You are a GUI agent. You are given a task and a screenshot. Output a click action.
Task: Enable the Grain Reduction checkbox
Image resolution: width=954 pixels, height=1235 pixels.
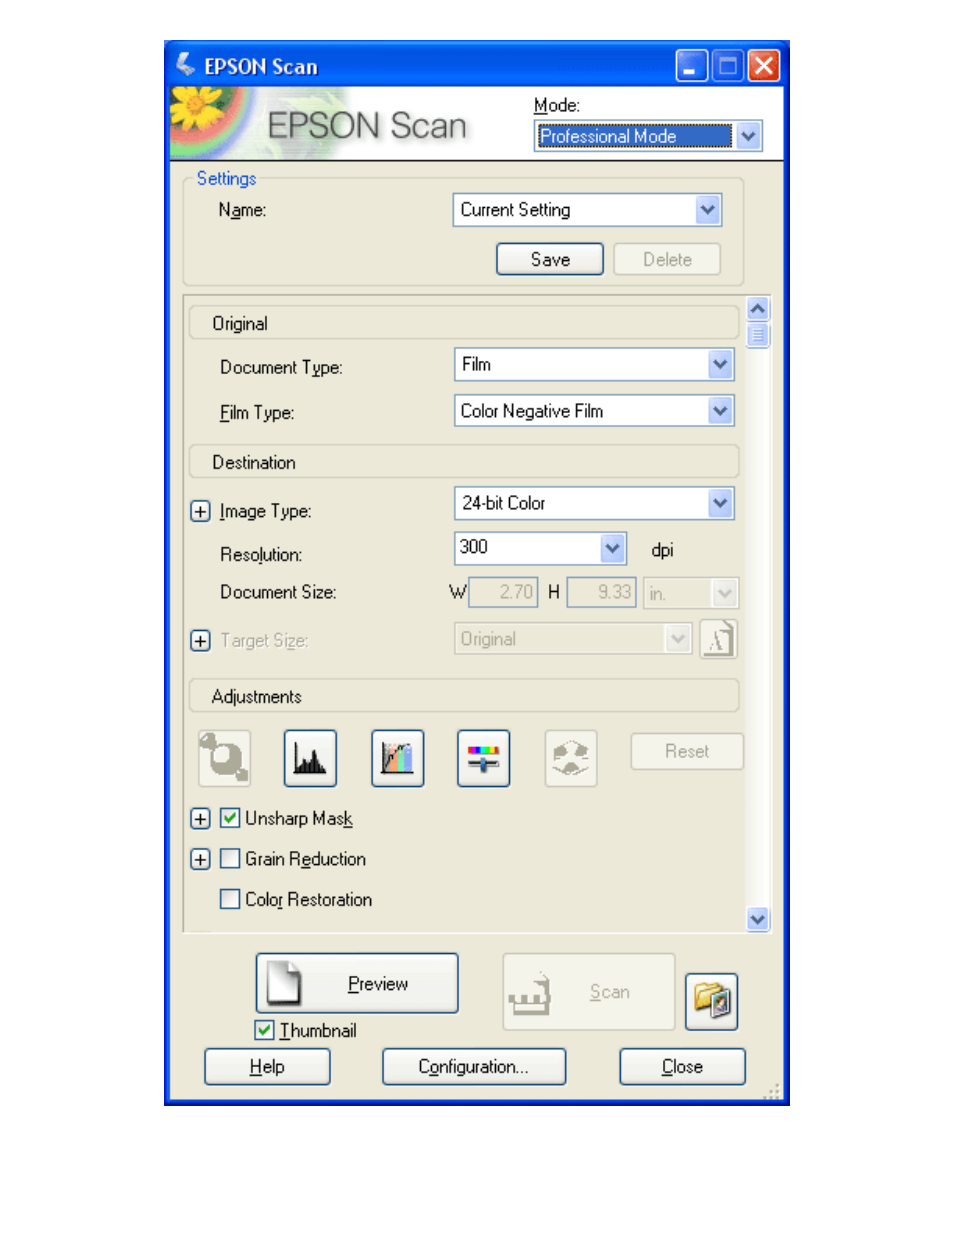tap(230, 859)
